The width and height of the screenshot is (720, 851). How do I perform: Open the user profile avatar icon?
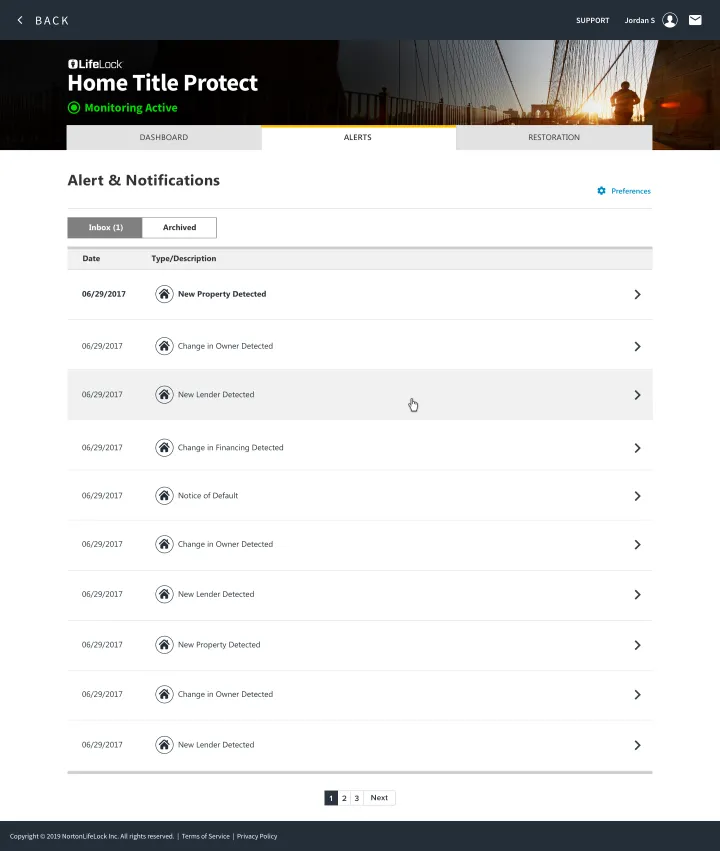click(x=670, y=20)
